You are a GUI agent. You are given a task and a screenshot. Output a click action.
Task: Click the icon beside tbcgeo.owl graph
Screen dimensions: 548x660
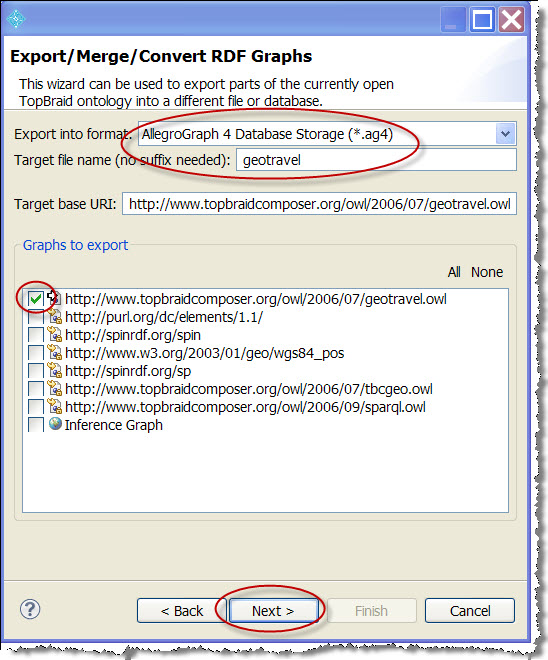[55, 389]
